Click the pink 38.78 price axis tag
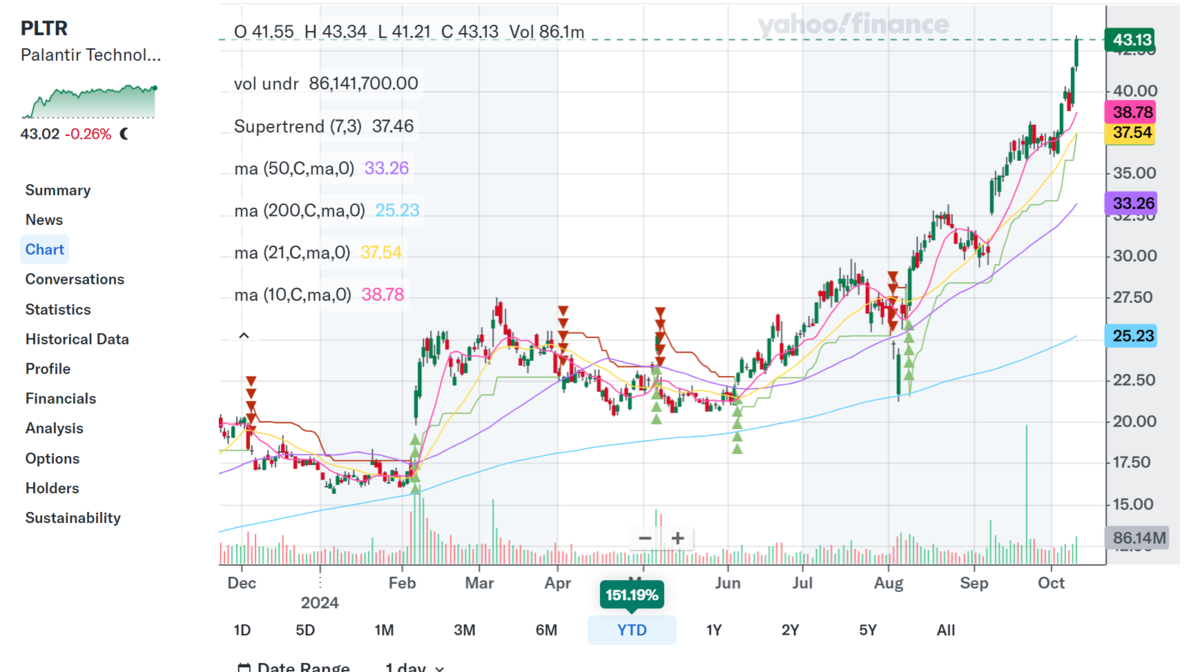This screenshot has height=672, width=1200. 1131,112
